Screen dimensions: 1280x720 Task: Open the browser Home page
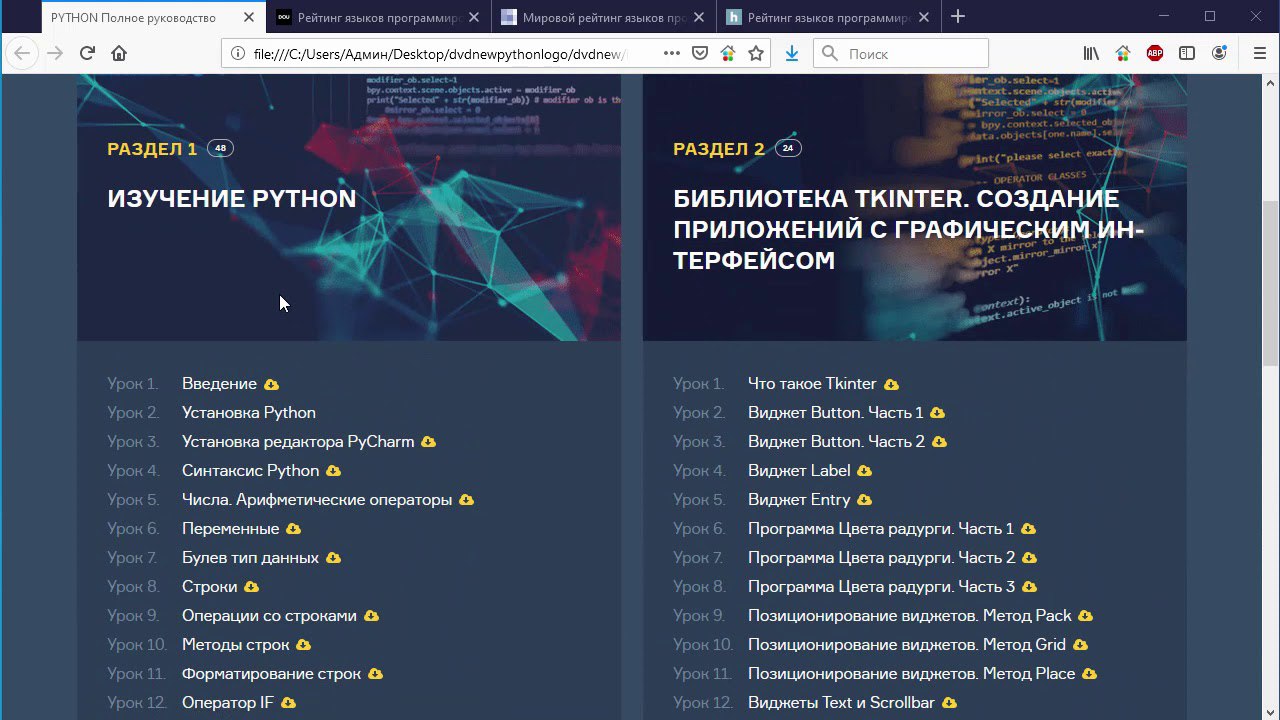pos(119,54)
